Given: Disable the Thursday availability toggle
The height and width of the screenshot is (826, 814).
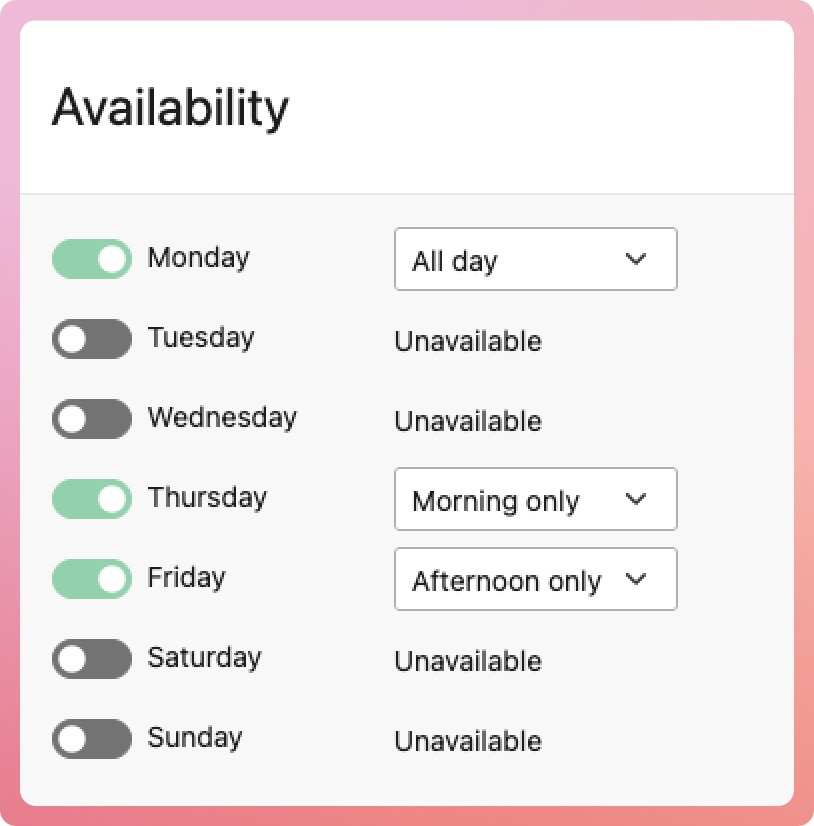Looking at the screenshot, I should pos(92,499).
